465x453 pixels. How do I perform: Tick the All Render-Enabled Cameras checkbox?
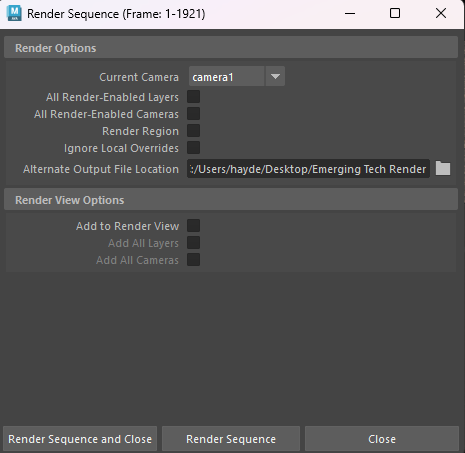[x=193, y=114]
